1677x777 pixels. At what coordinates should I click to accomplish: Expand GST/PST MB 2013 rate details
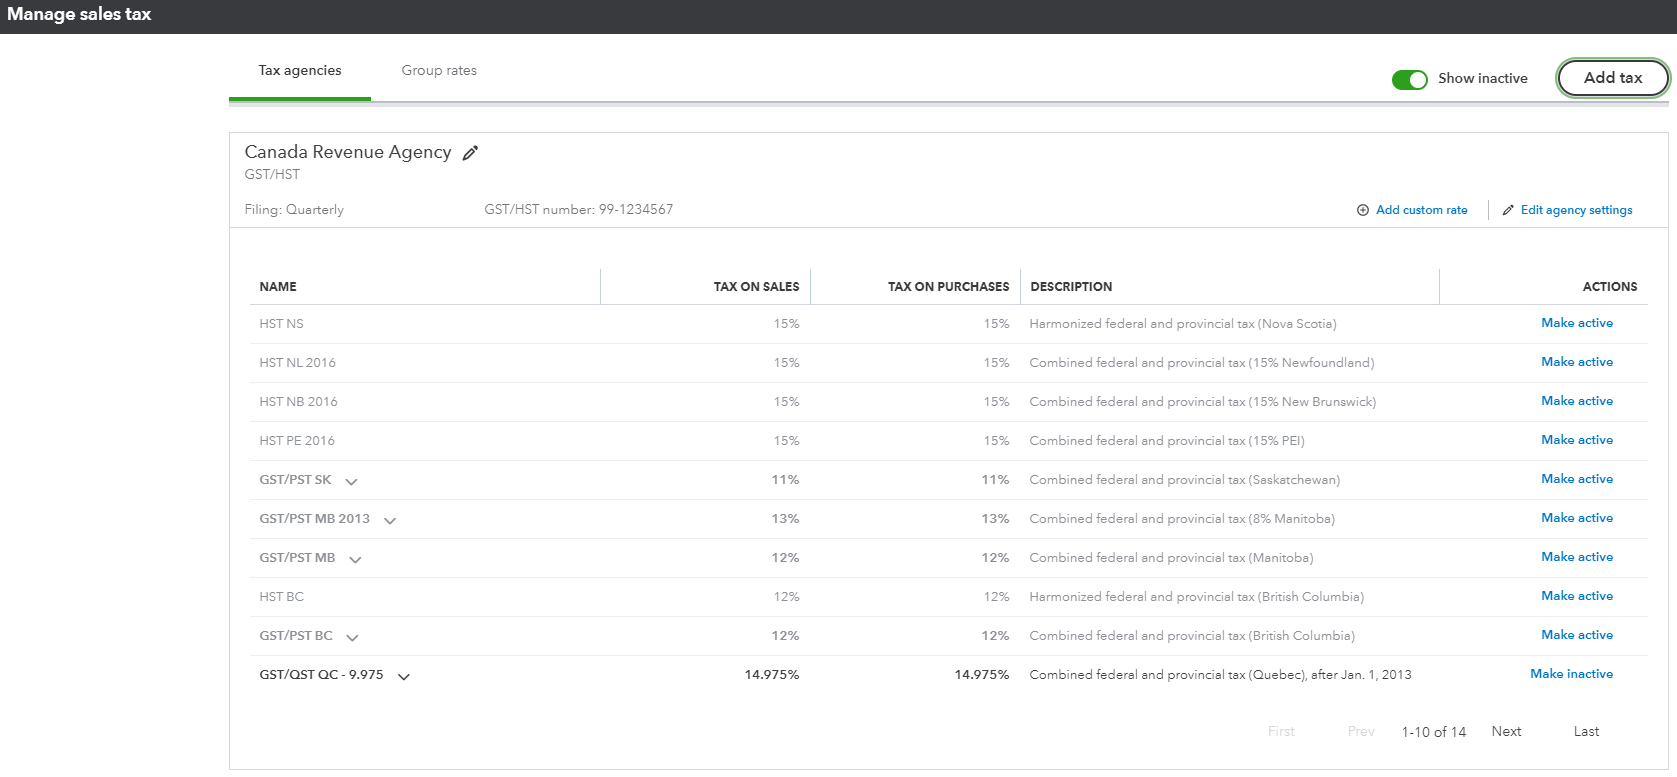pos(390,520)
